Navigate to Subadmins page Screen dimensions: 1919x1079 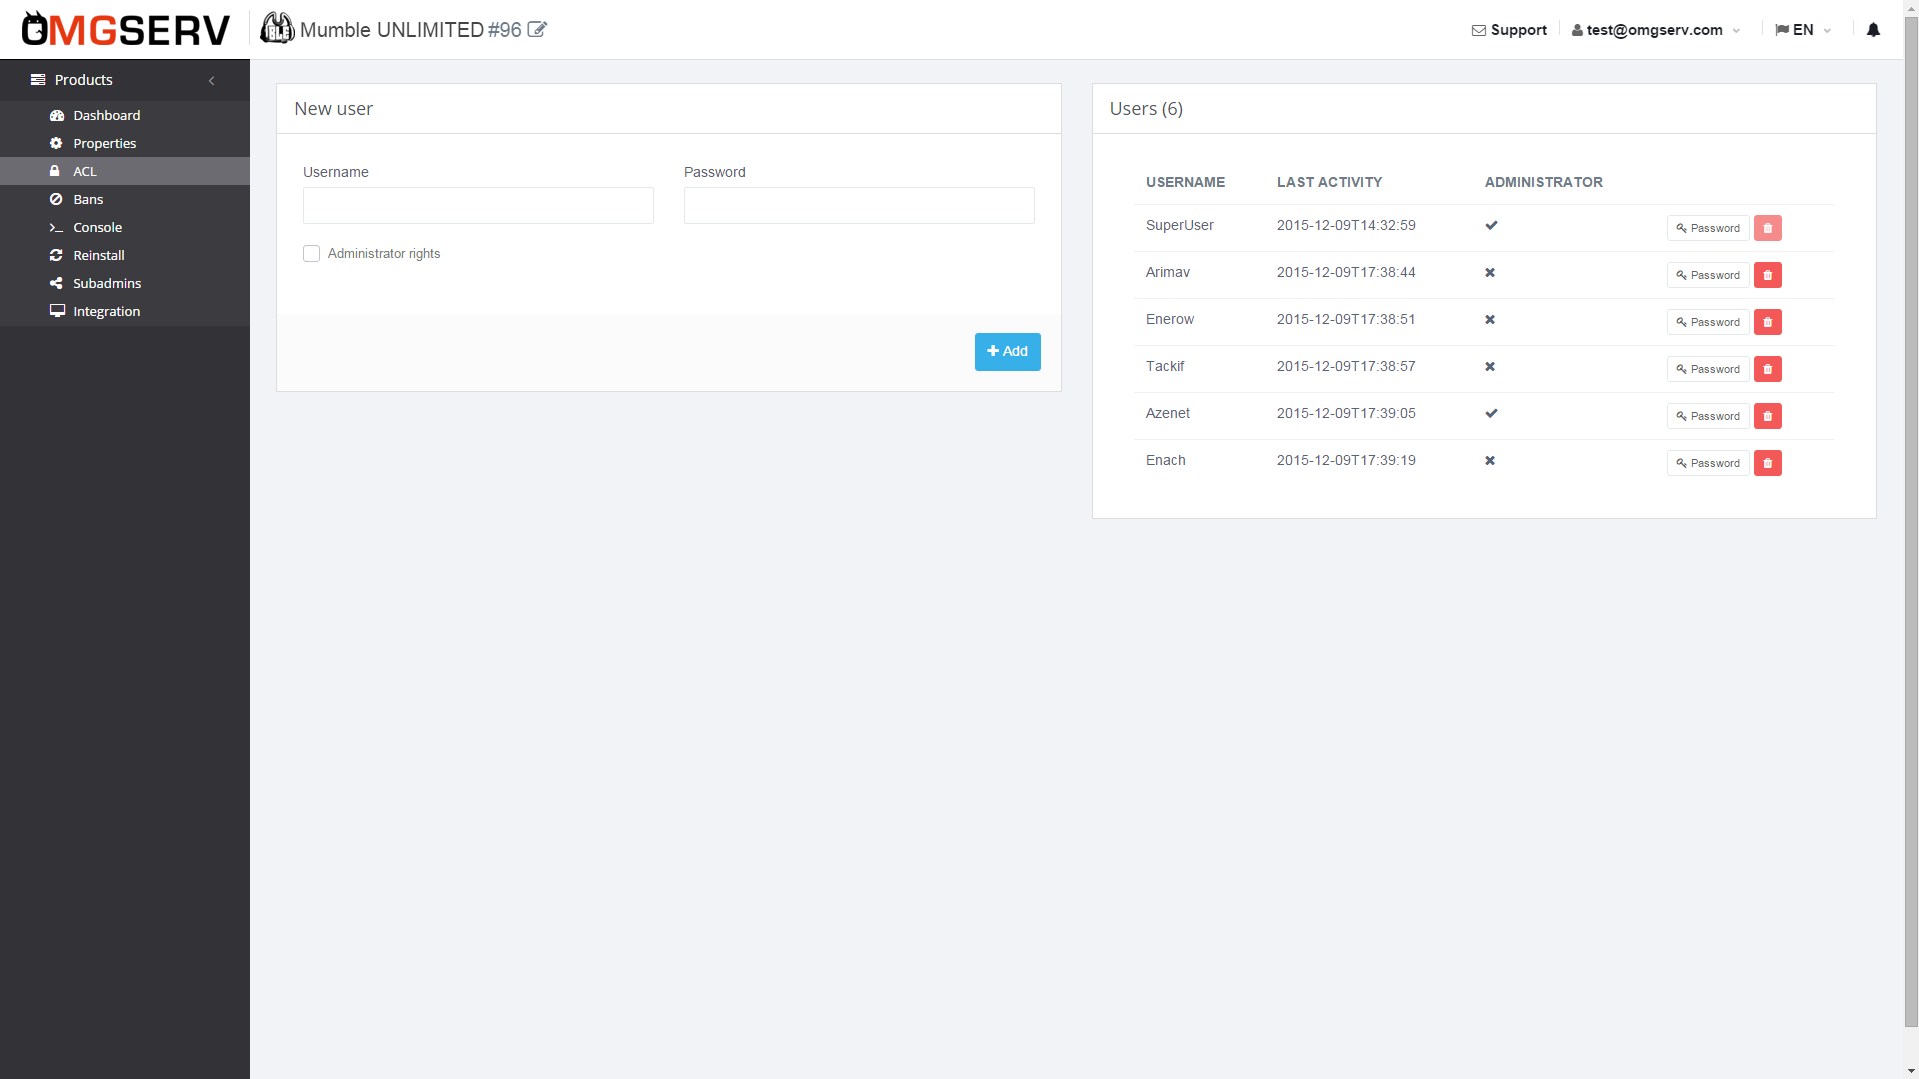pyautogui.click(x=106, y=284)
